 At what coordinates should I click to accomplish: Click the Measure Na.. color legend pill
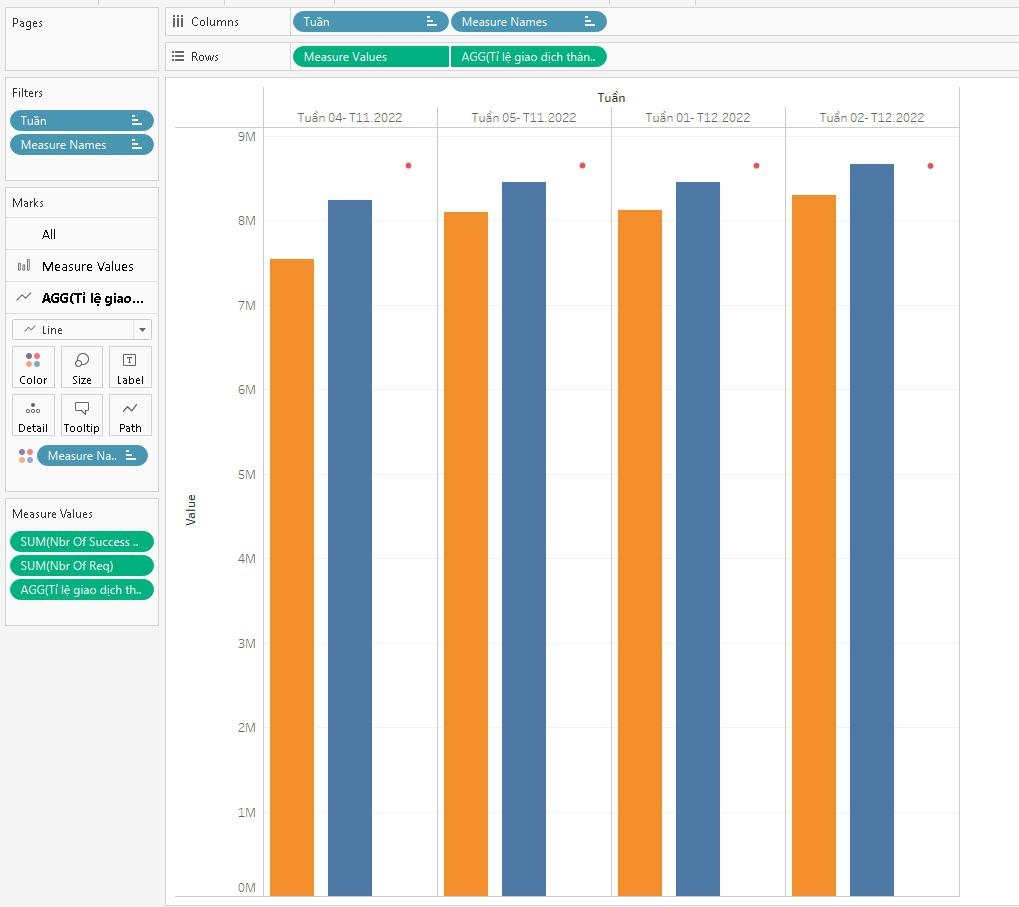pyautogui.click(x=87, y=455)
